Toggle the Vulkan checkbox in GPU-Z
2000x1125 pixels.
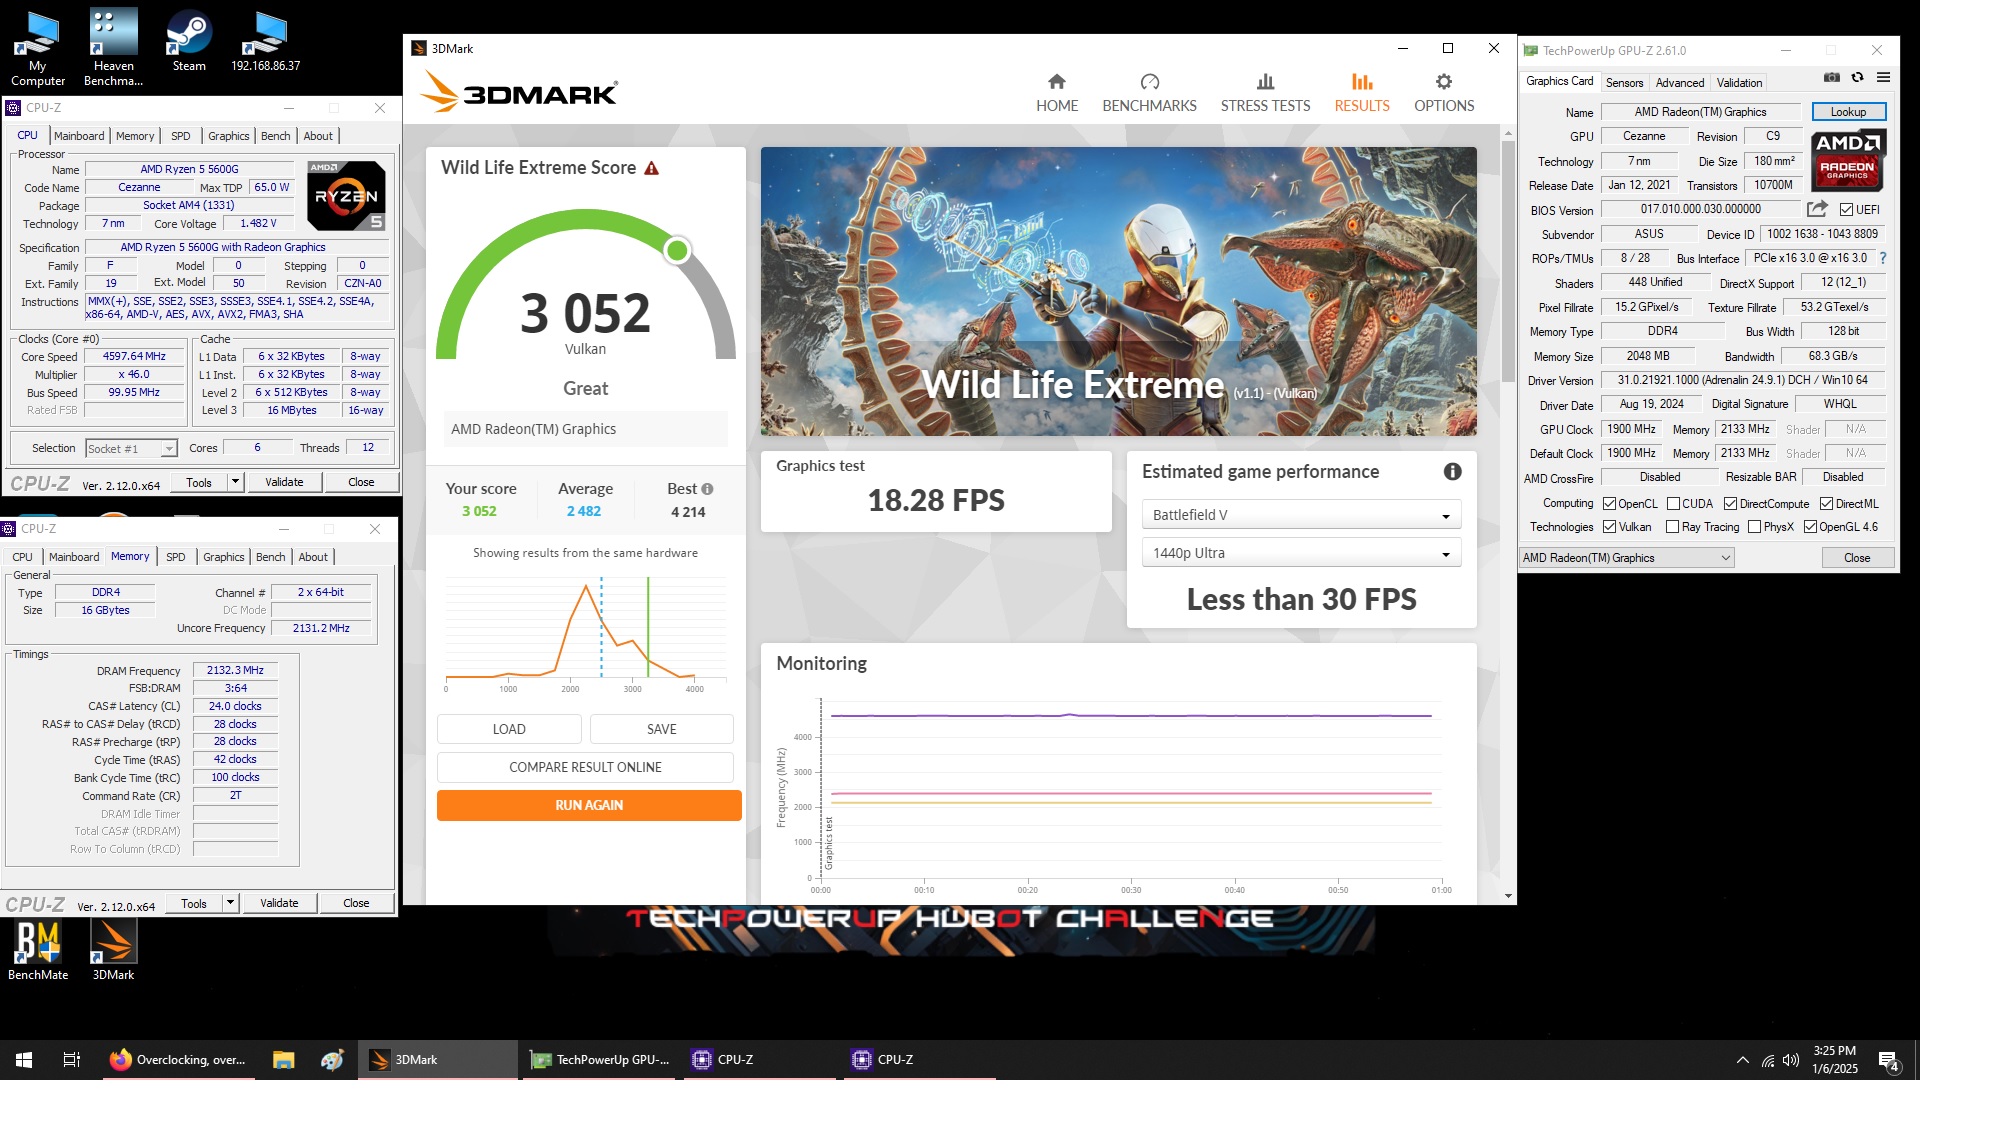coord(1609,526)
